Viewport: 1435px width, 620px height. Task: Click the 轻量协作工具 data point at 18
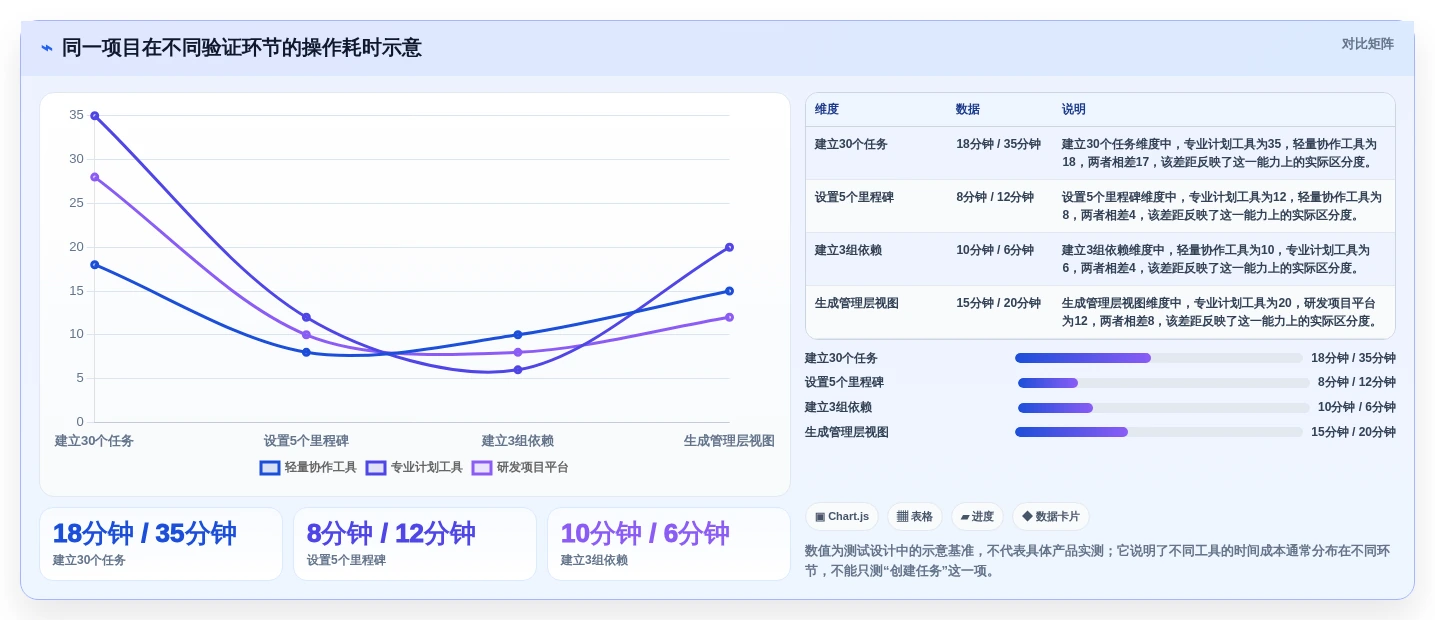click(95, 265)
